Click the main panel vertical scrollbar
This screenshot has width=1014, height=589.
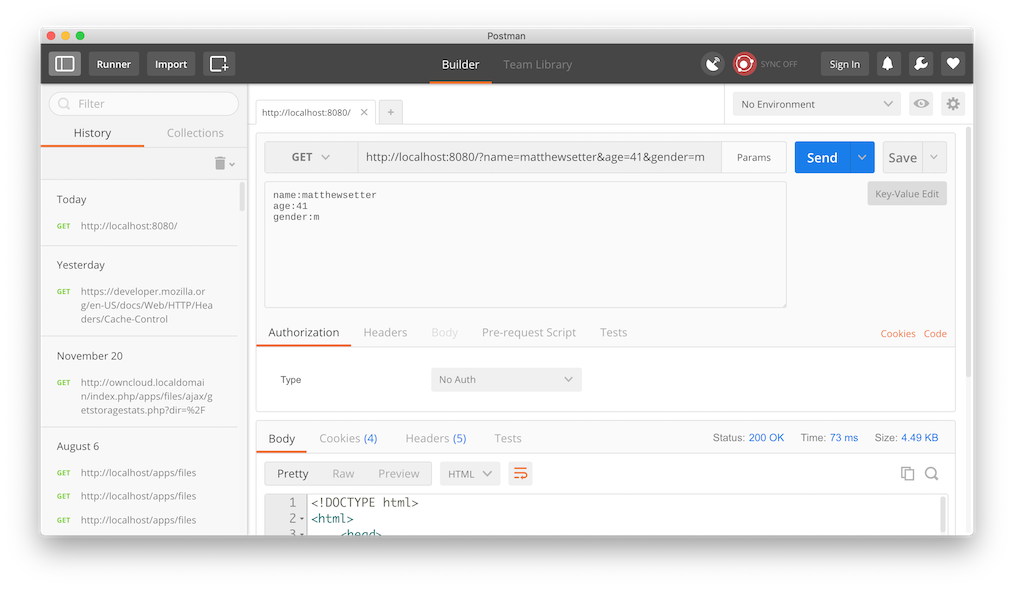tap(968, 252)
